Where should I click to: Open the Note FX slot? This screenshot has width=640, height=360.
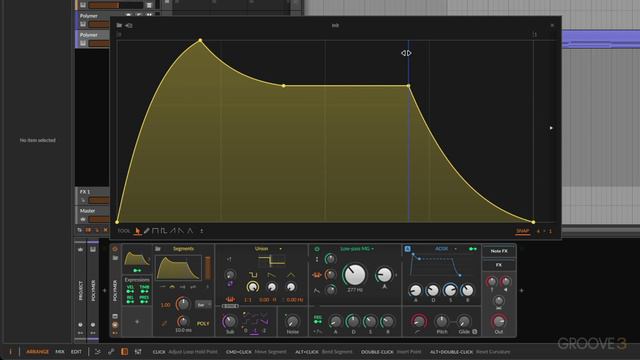pos(499,251)
